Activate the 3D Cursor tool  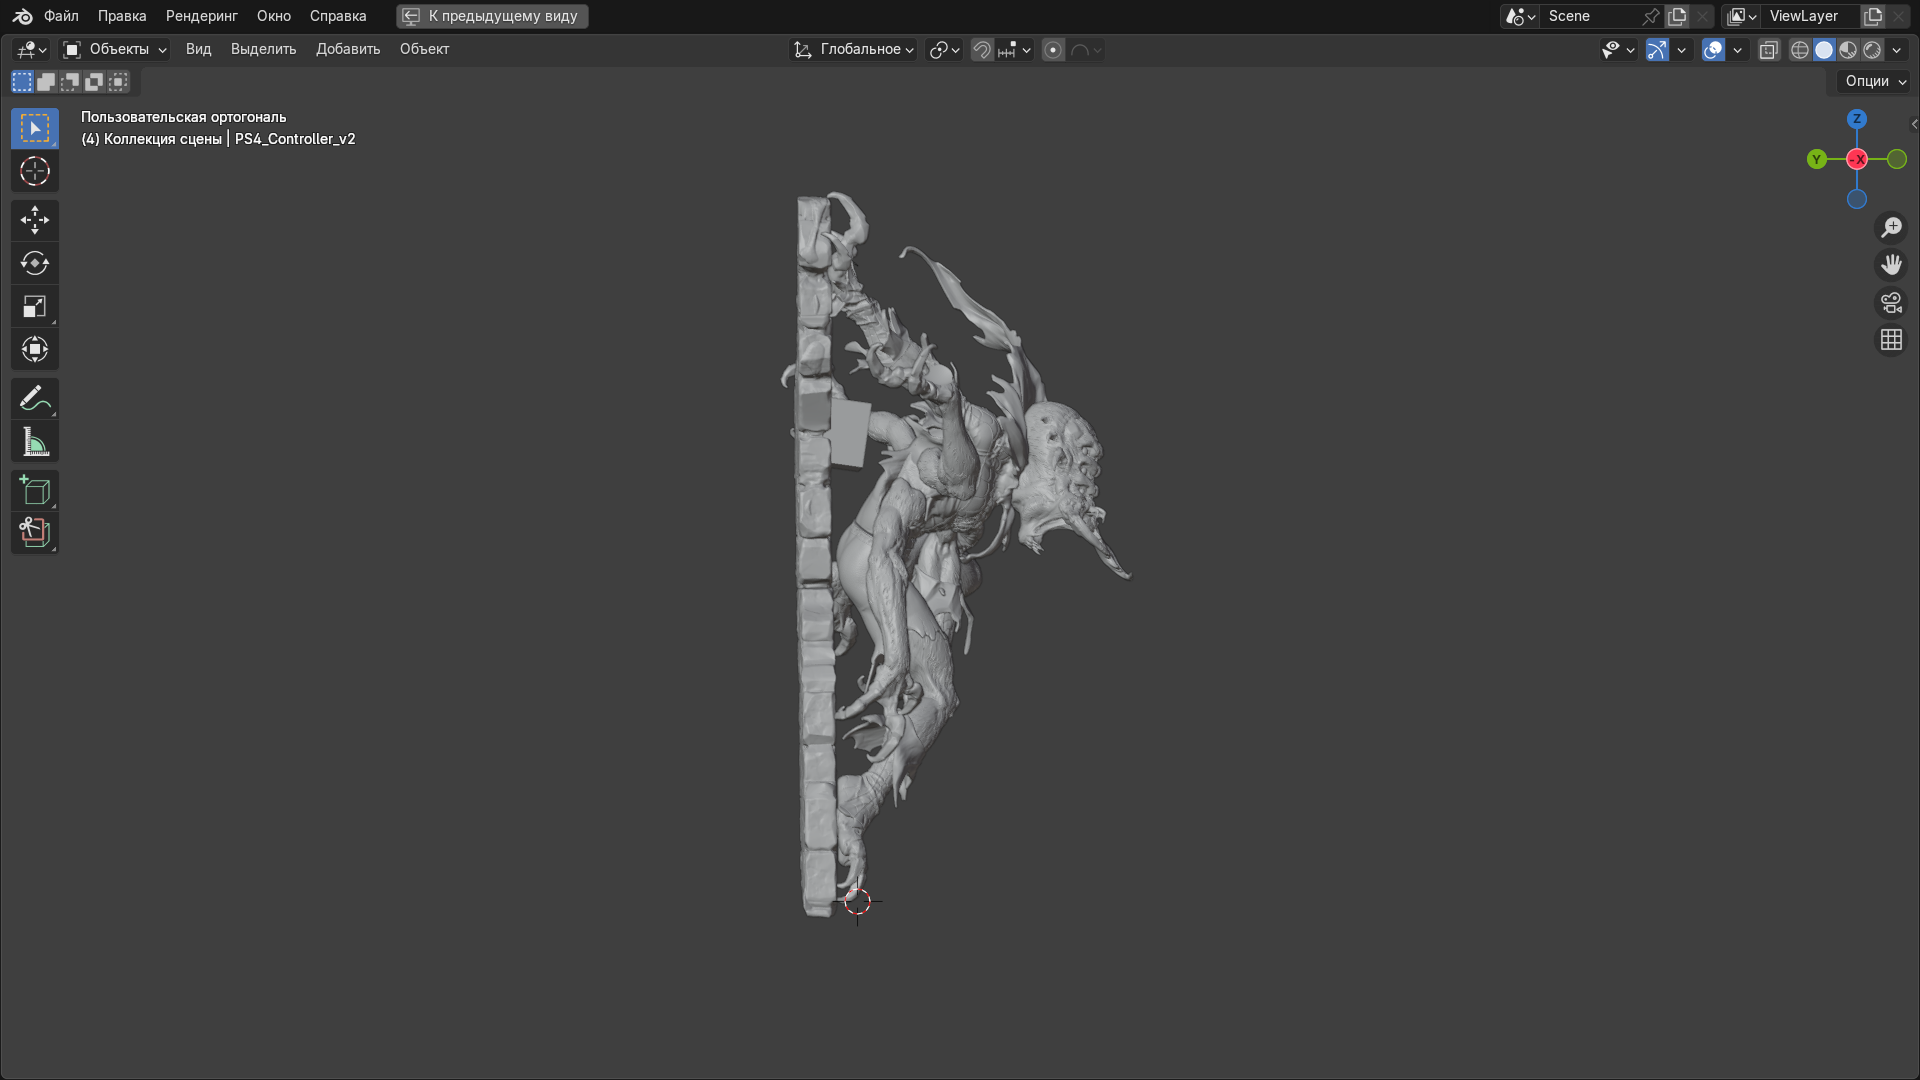[35, 172]
